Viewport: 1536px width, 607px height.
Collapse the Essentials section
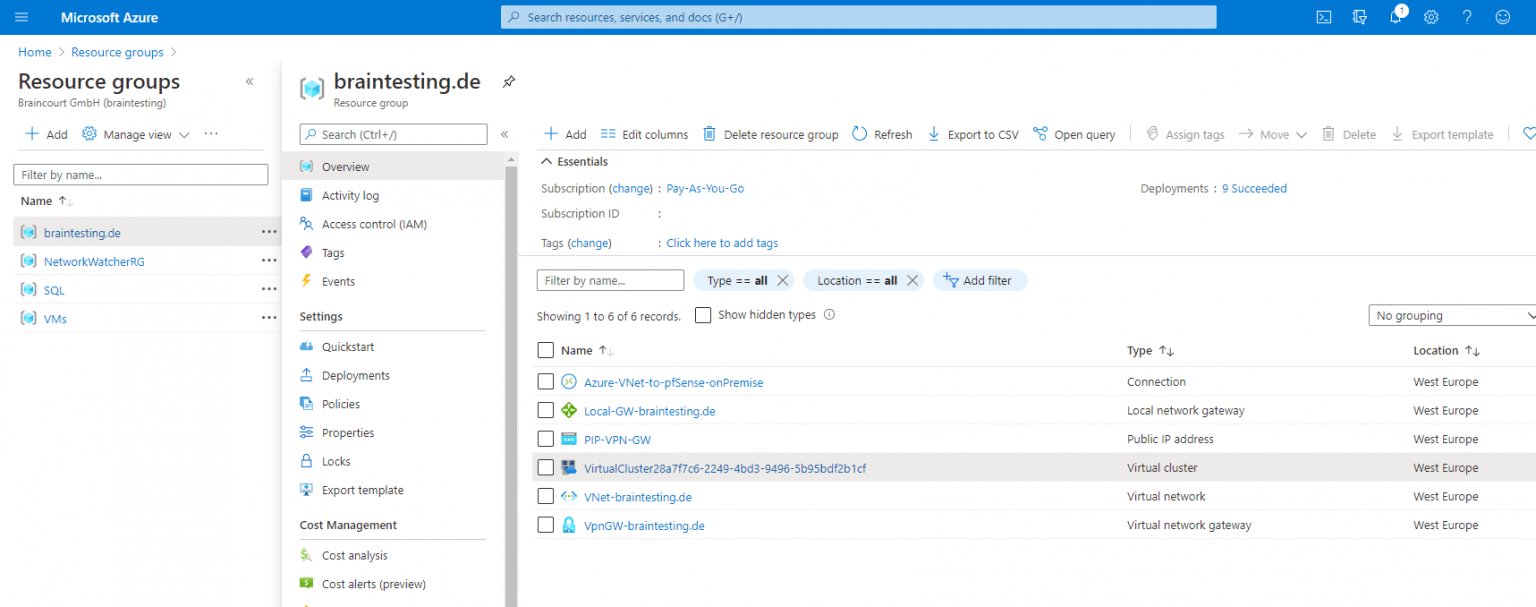(x=547, y=161)
